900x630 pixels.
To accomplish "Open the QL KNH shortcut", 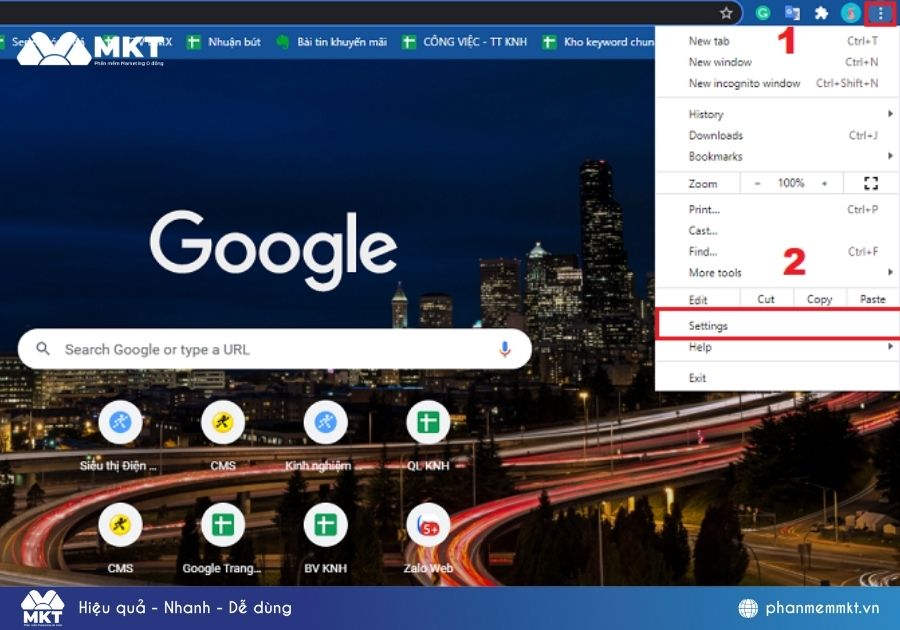I will point(427,423).
